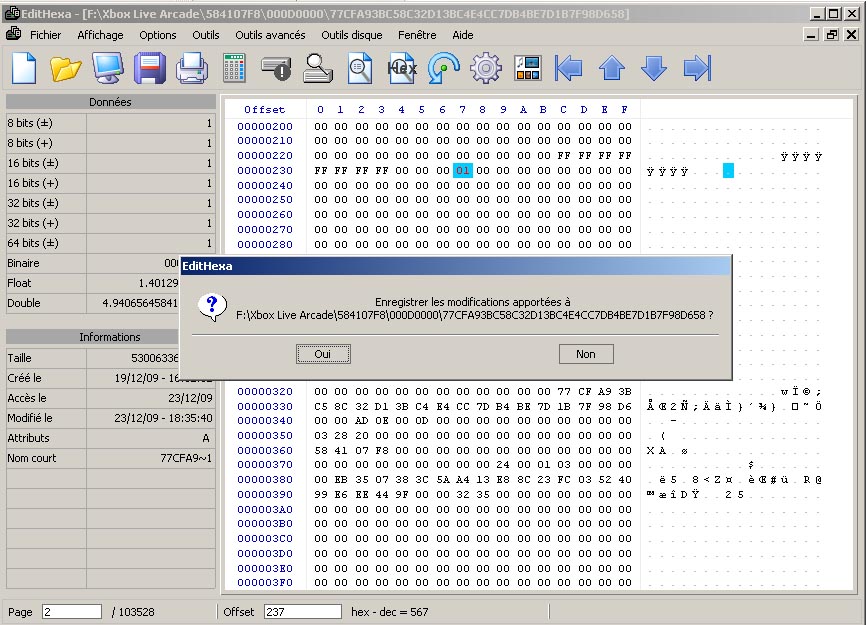Viewport: 868px width, 625px height.
Task: Open the Aide menu
Action: coord(463,35)
